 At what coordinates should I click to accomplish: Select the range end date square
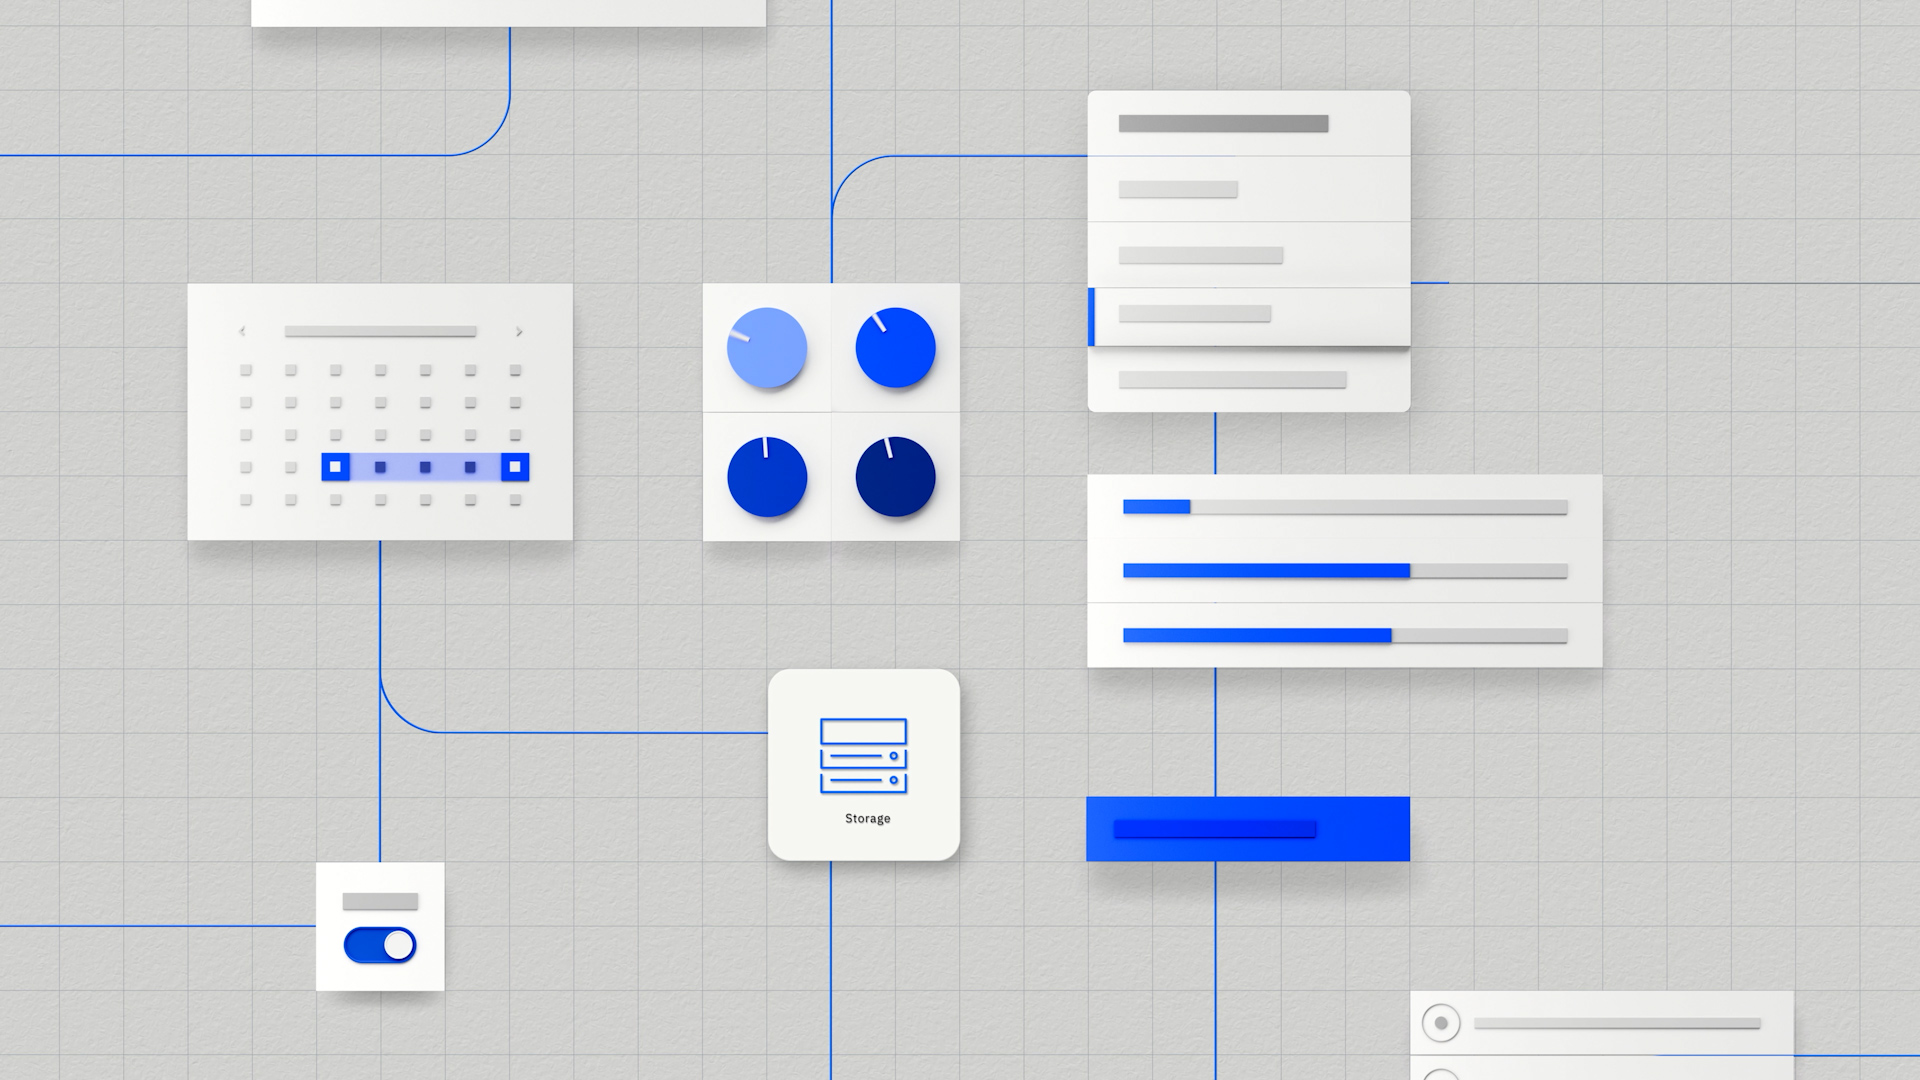[x=515, y=467]
